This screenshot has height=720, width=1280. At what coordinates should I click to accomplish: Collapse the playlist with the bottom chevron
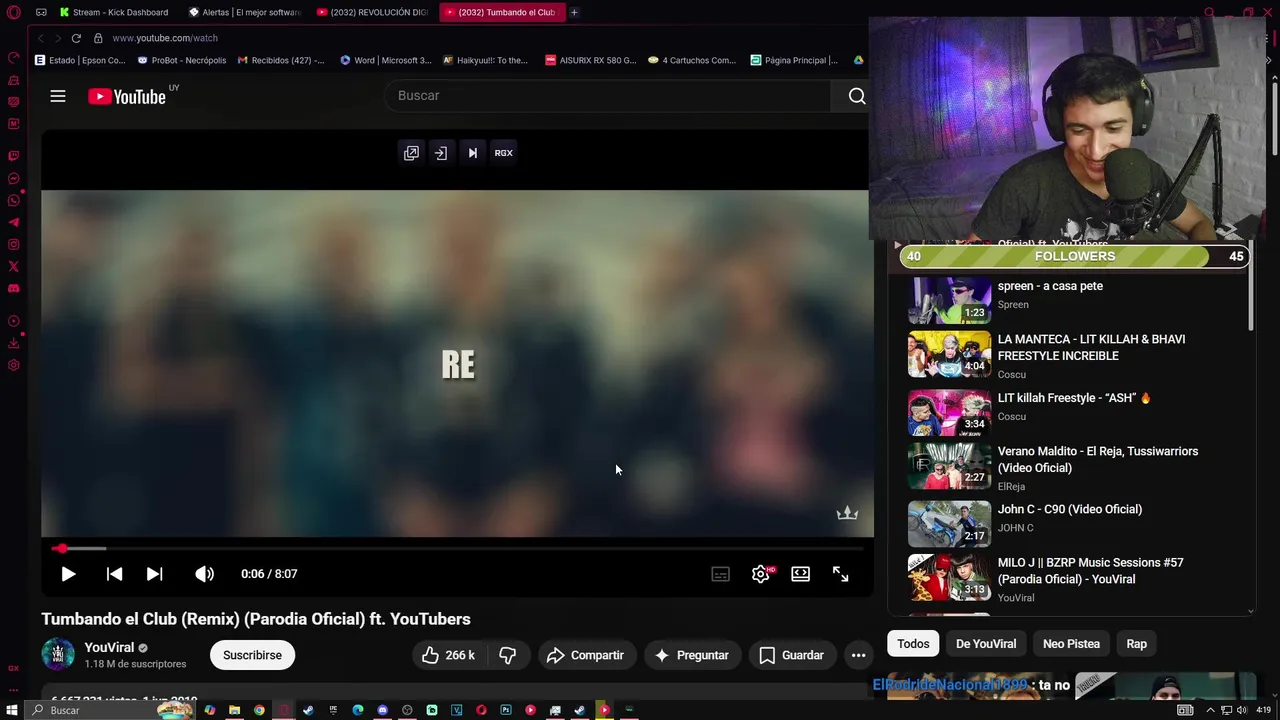1250,611
